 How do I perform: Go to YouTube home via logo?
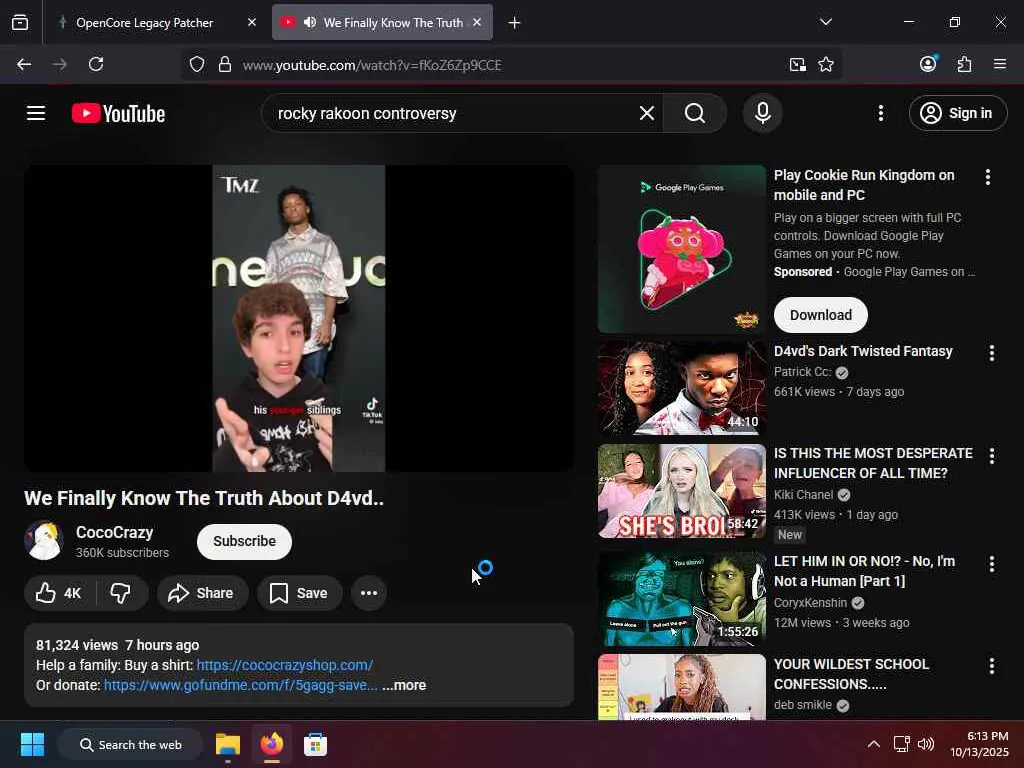[118, 114]
